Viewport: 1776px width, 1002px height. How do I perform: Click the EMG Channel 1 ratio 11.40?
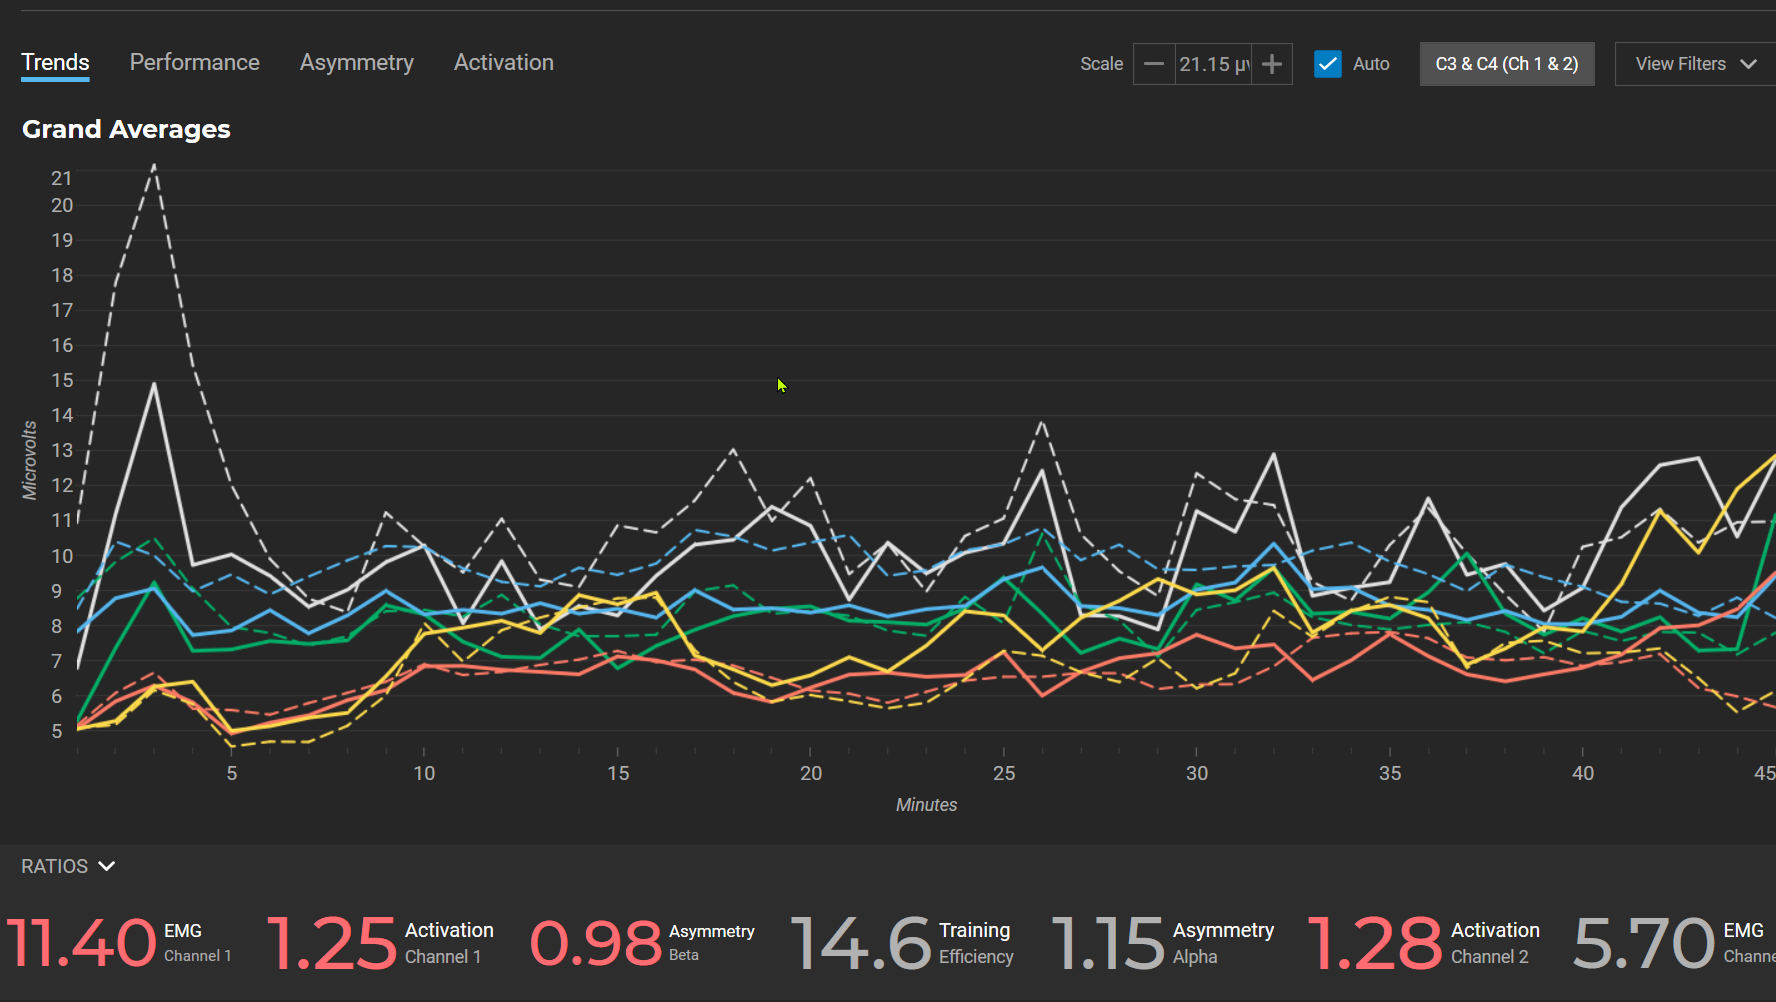tap(82, 943)
